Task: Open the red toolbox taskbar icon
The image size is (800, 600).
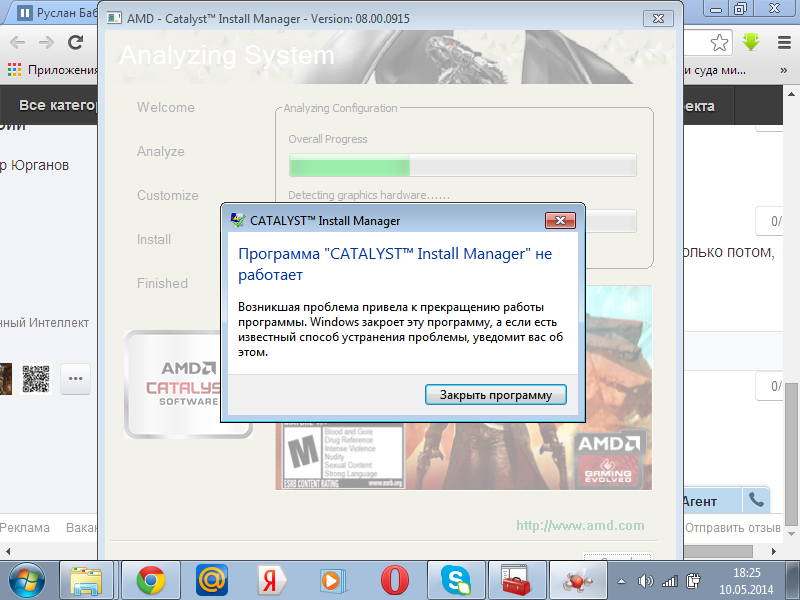Action: click(517, 581)
